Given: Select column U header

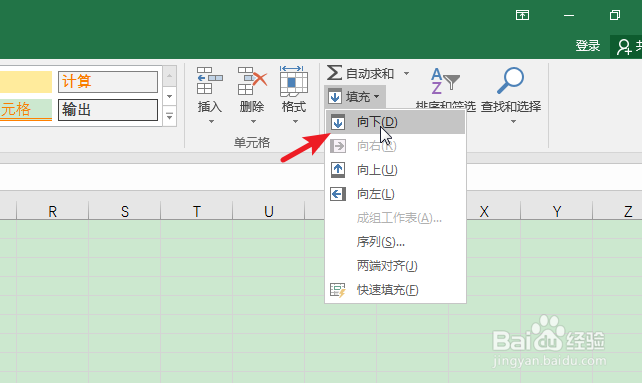Looking at the screenshot, I should (269, 211).
